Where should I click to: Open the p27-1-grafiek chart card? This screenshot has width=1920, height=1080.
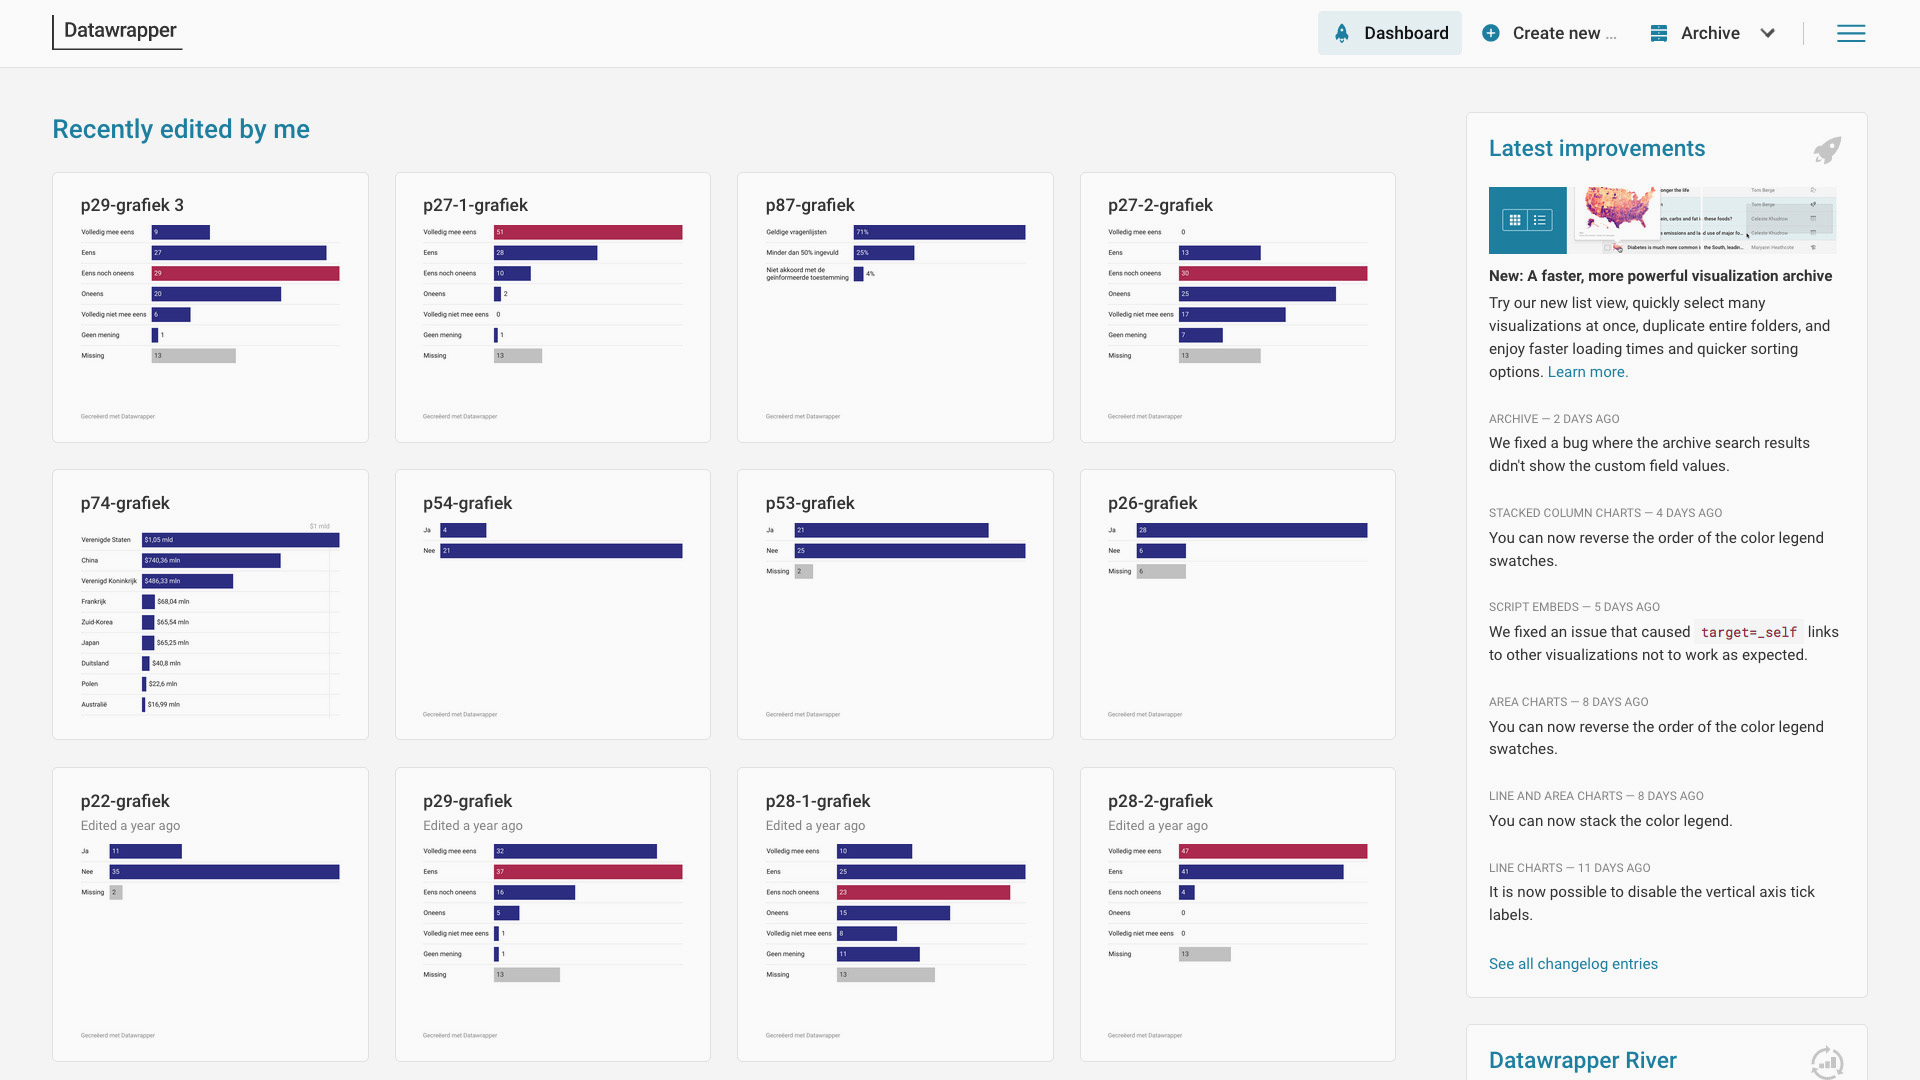tap(552, 307)
